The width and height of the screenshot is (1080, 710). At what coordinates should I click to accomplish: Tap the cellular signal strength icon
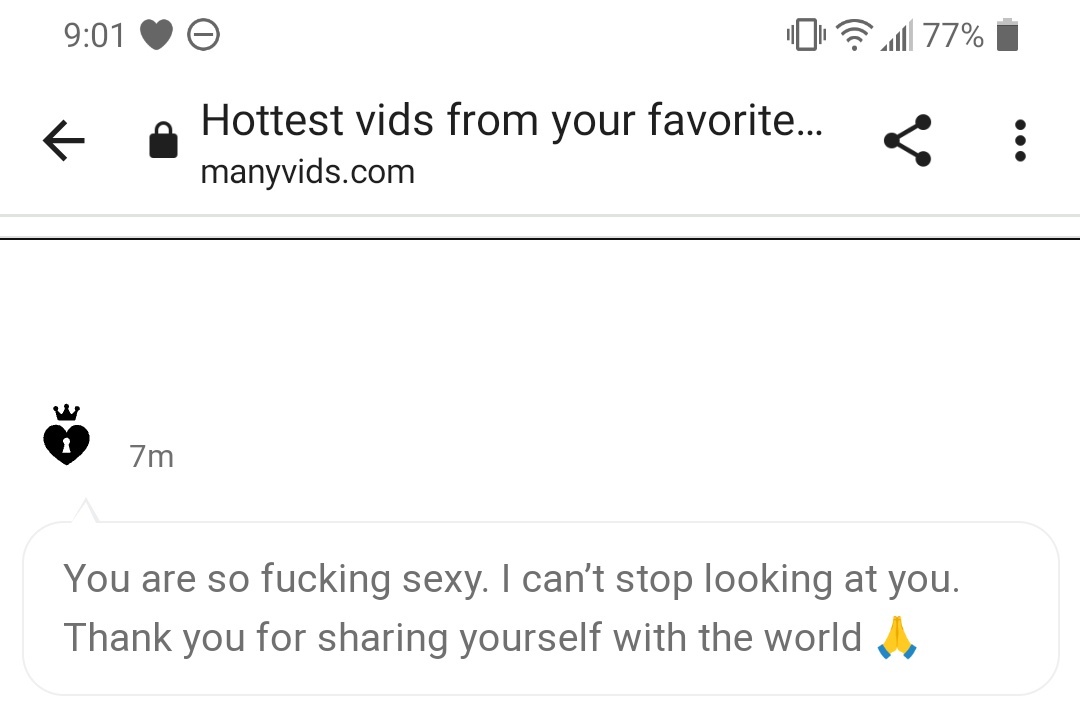897,35
